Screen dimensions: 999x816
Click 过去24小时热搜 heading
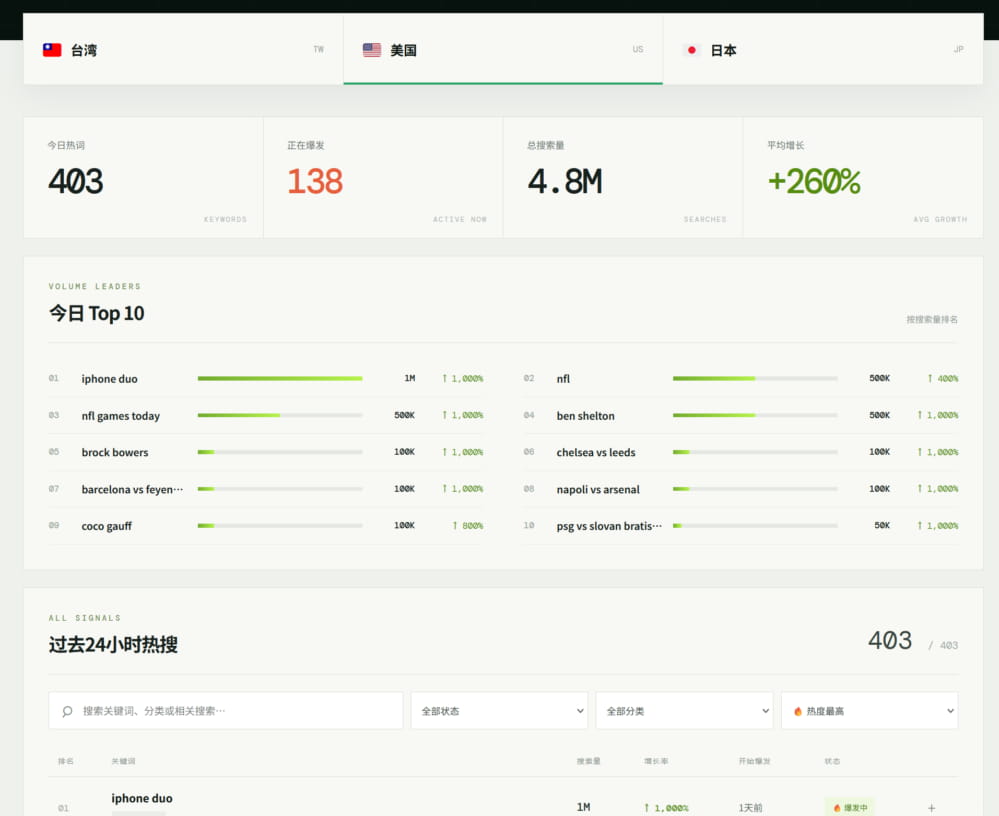113,645
